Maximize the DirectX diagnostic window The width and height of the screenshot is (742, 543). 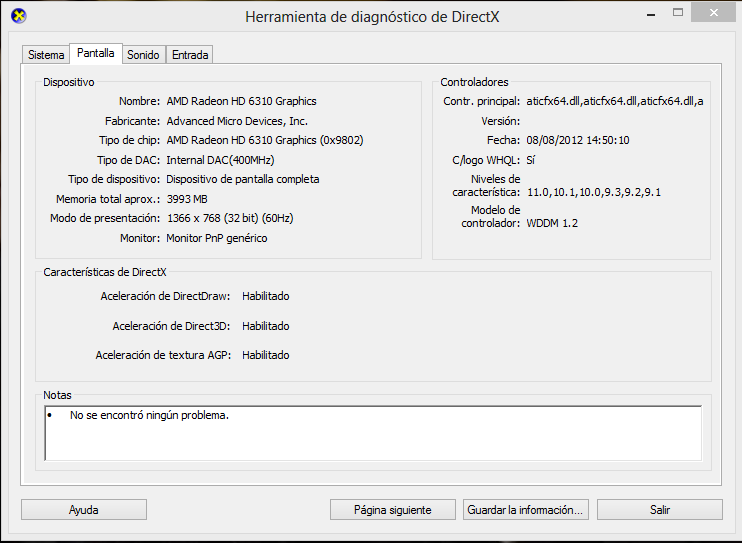click(678, 13)
